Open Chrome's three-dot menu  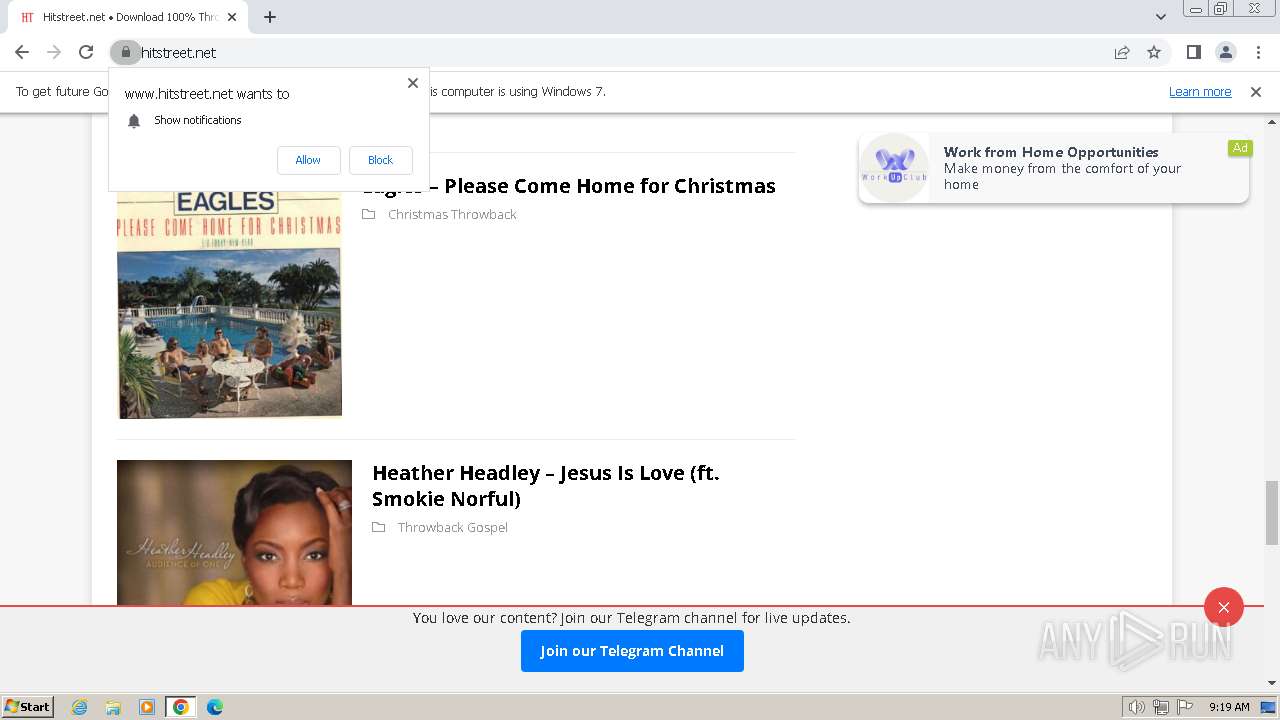click(x=1258, y=52)
